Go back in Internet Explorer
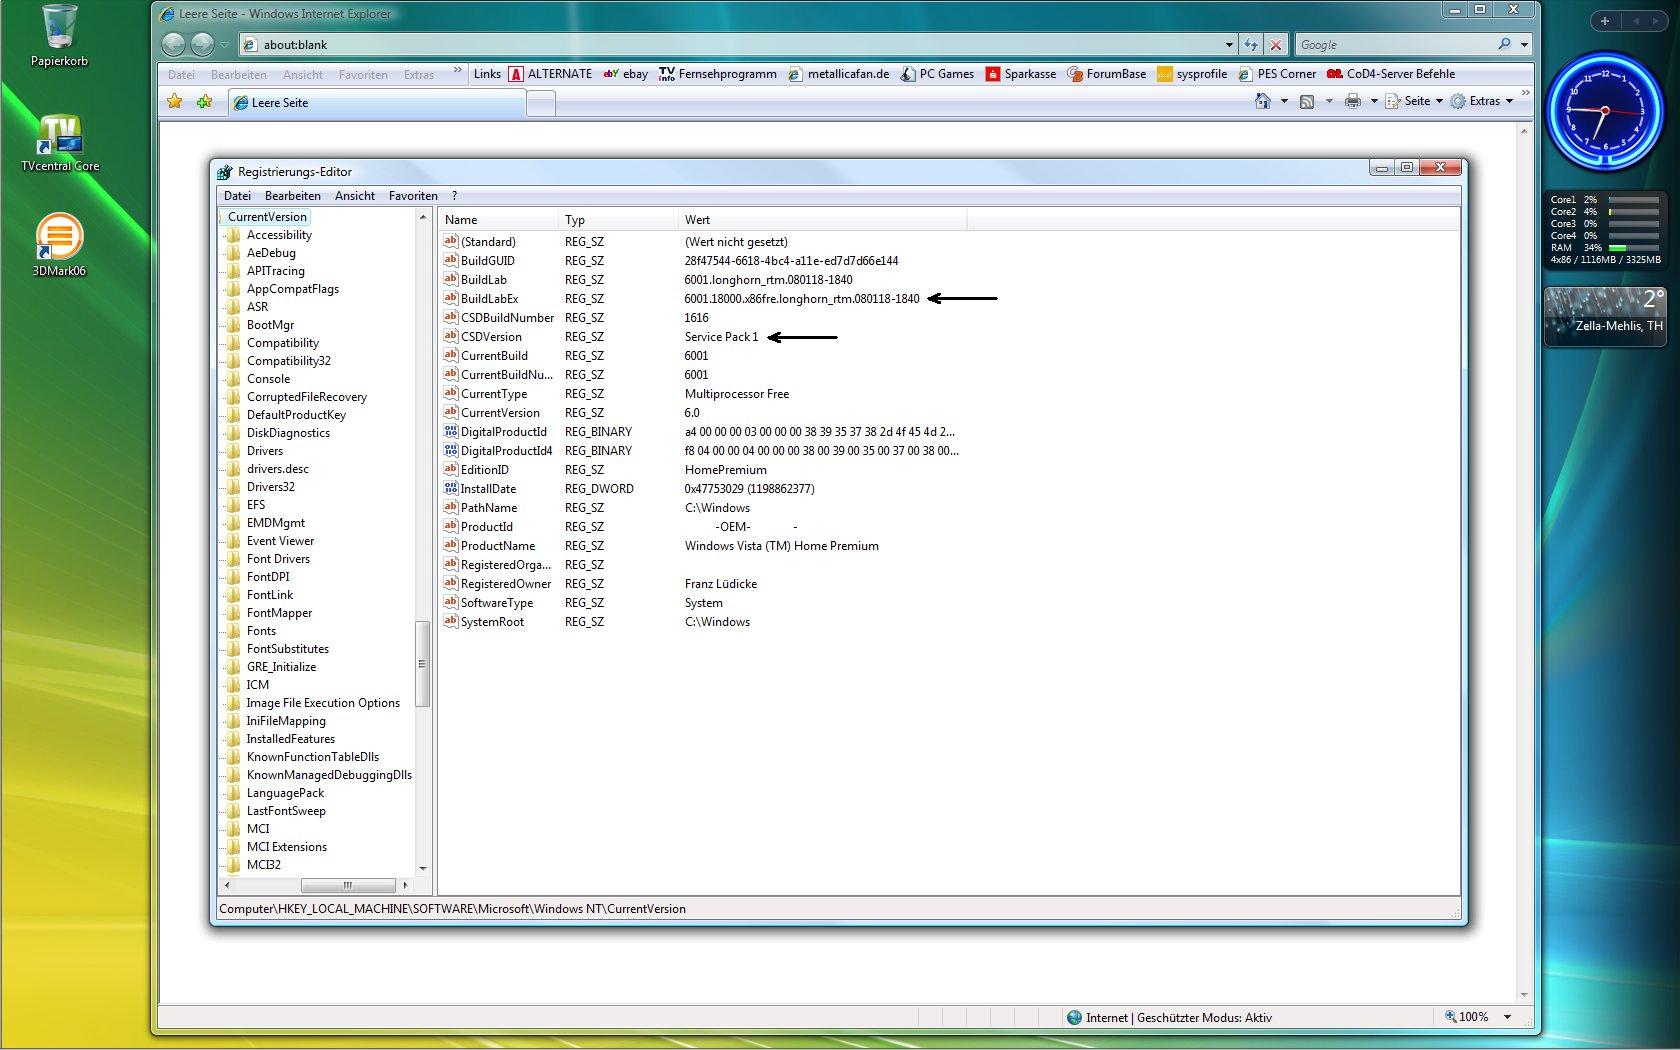The height and width of the screenshot is (1050, 1680). pos(173,44)
